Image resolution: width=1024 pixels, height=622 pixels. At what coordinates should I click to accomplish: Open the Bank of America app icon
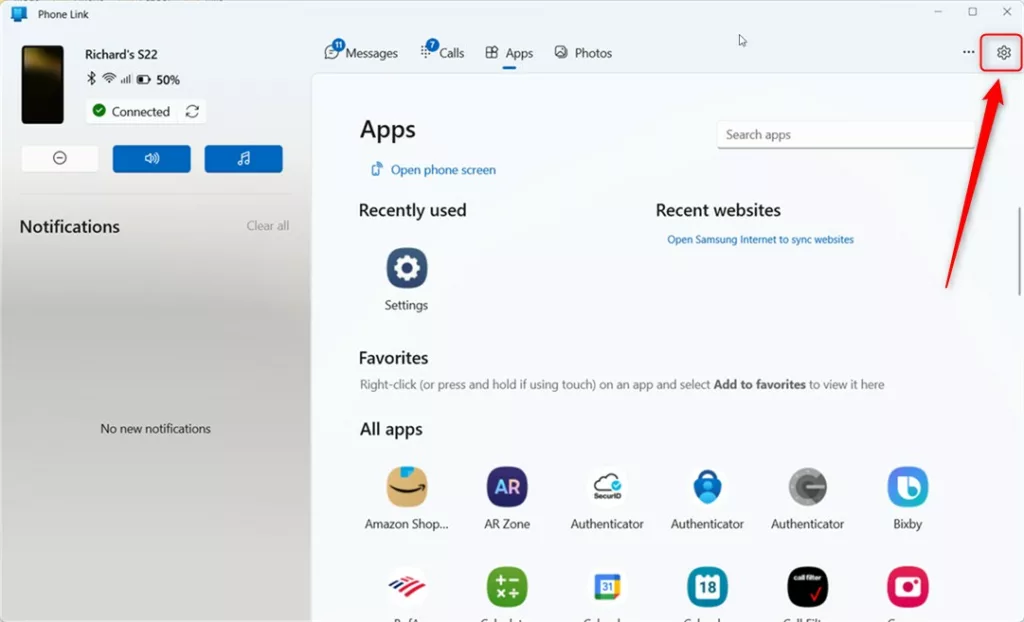(x=407, y=587)
